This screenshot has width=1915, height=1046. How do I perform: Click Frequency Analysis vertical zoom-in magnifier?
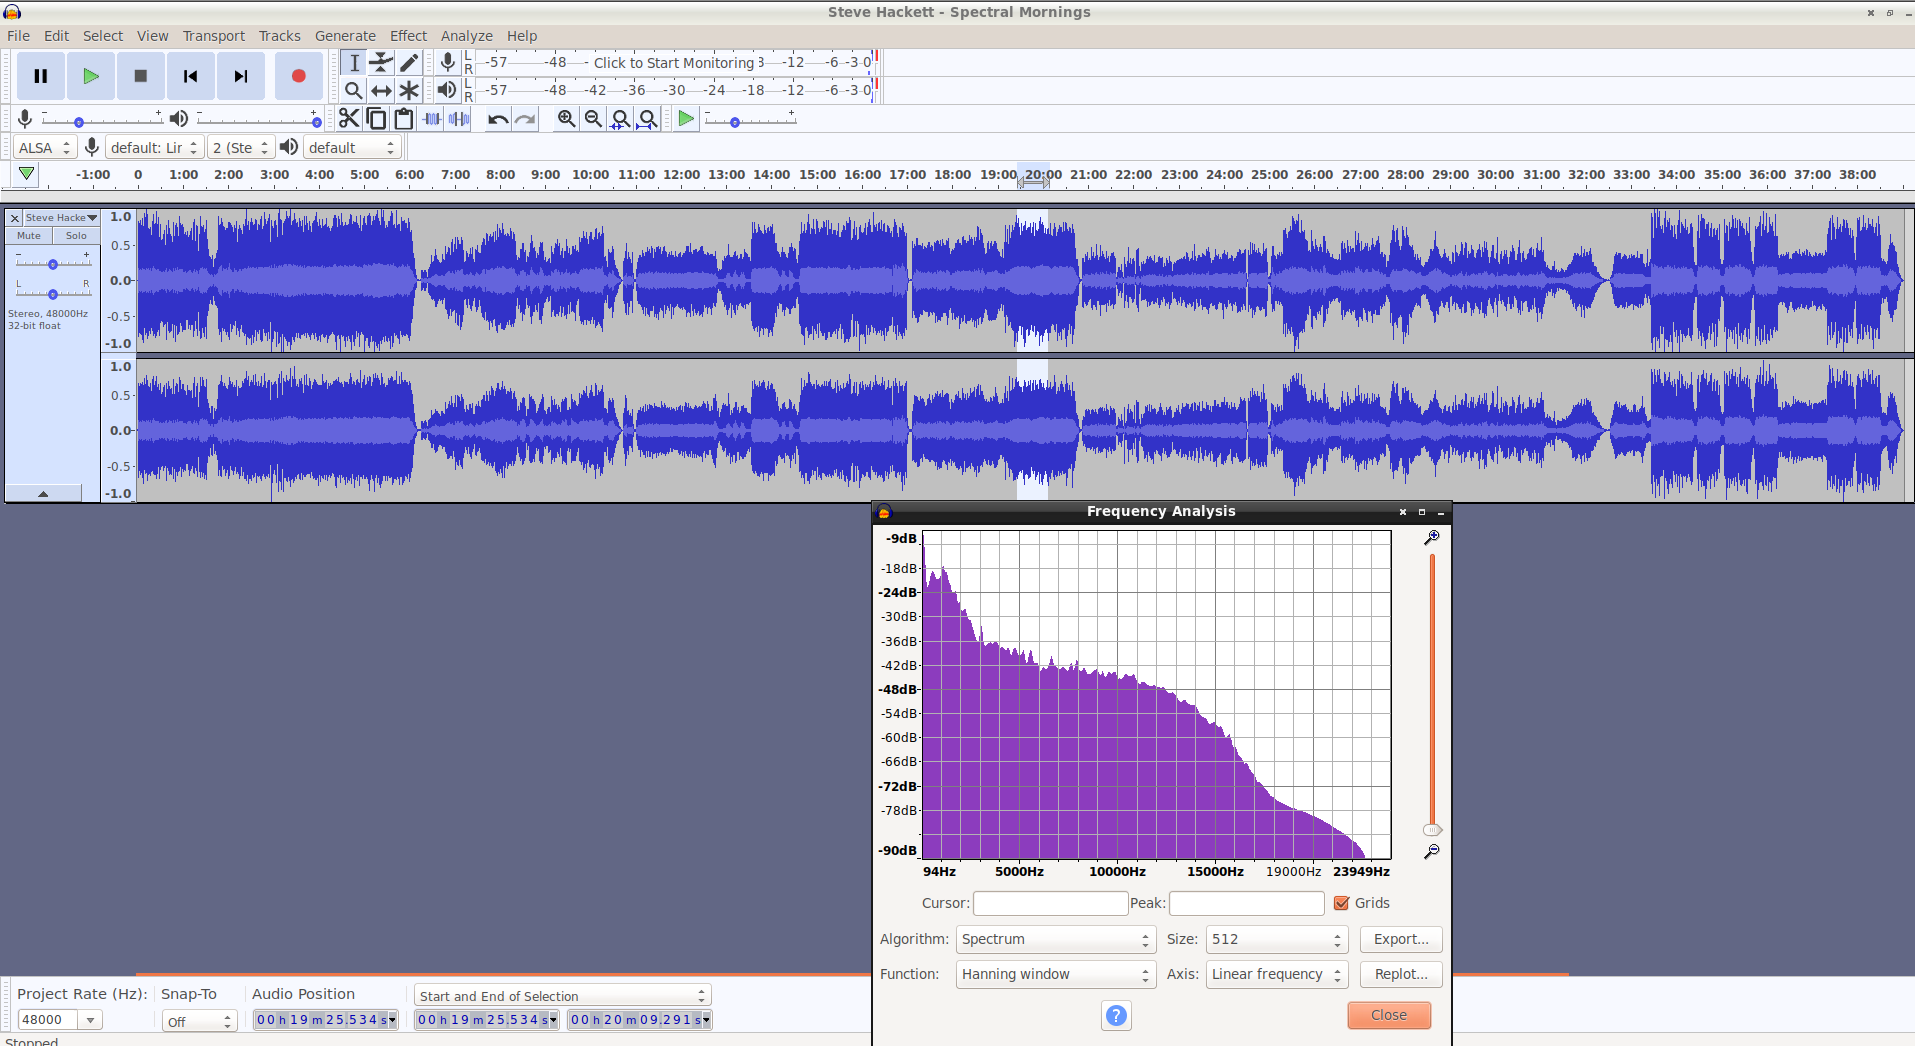[1432, 538]
